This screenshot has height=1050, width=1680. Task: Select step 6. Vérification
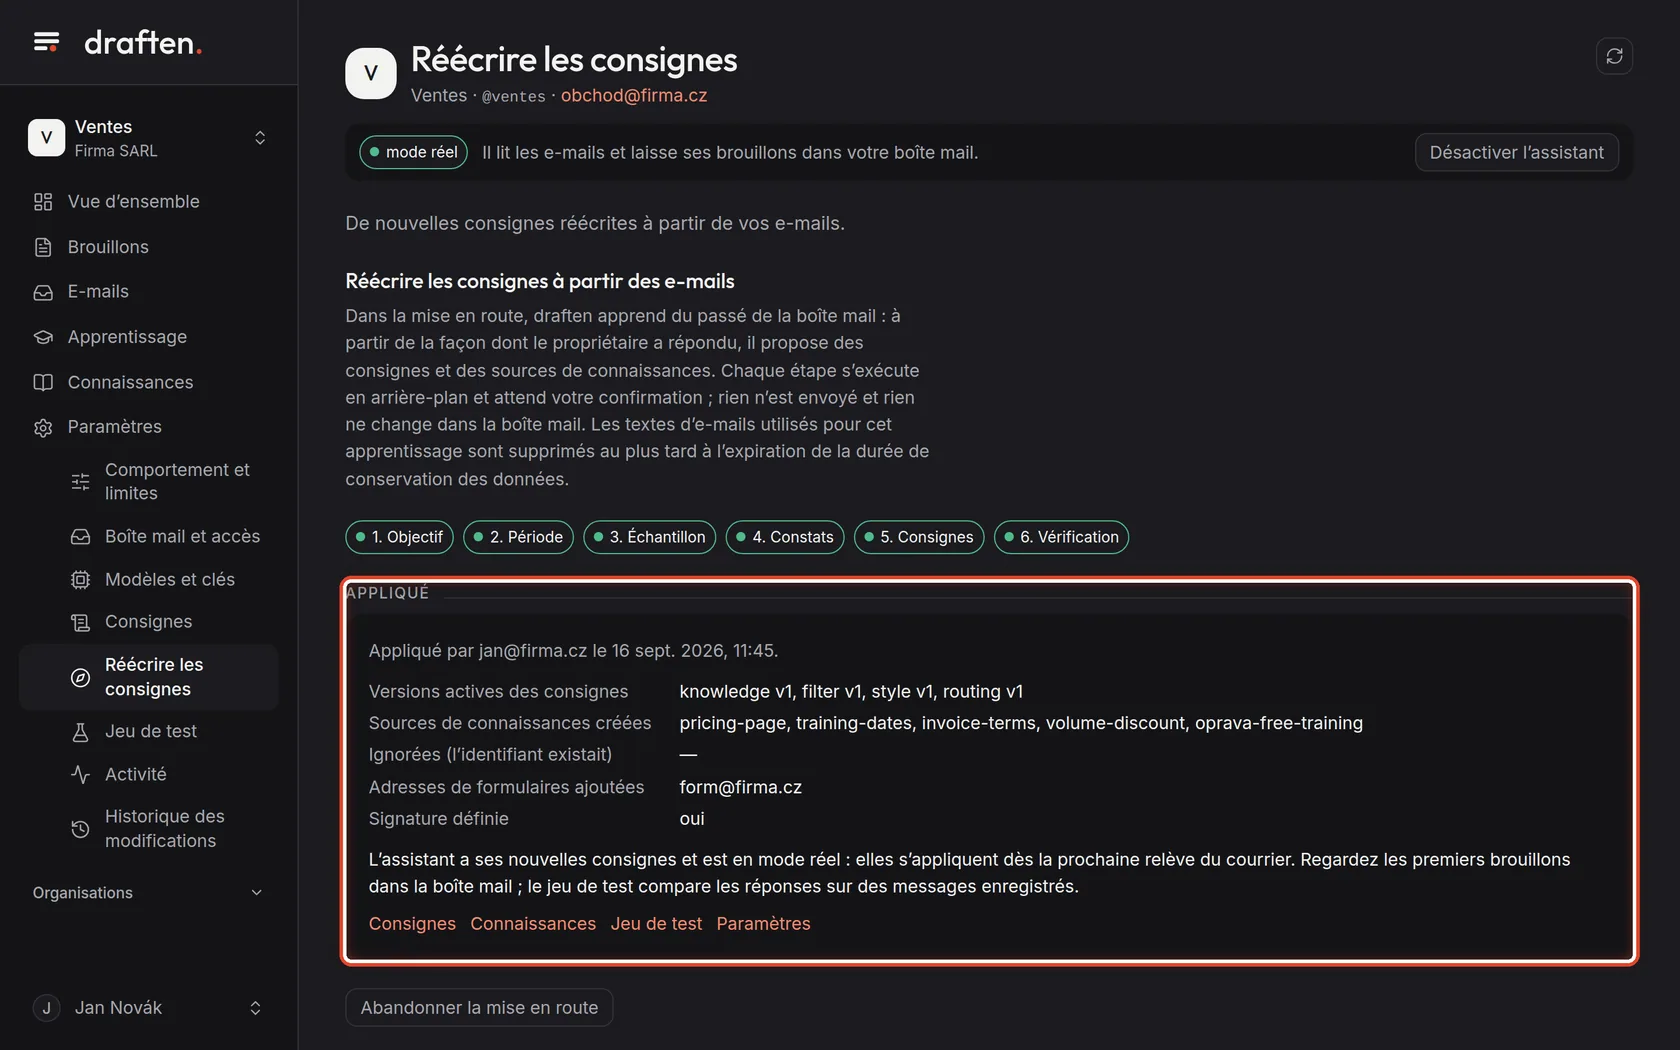[1061, 537]
